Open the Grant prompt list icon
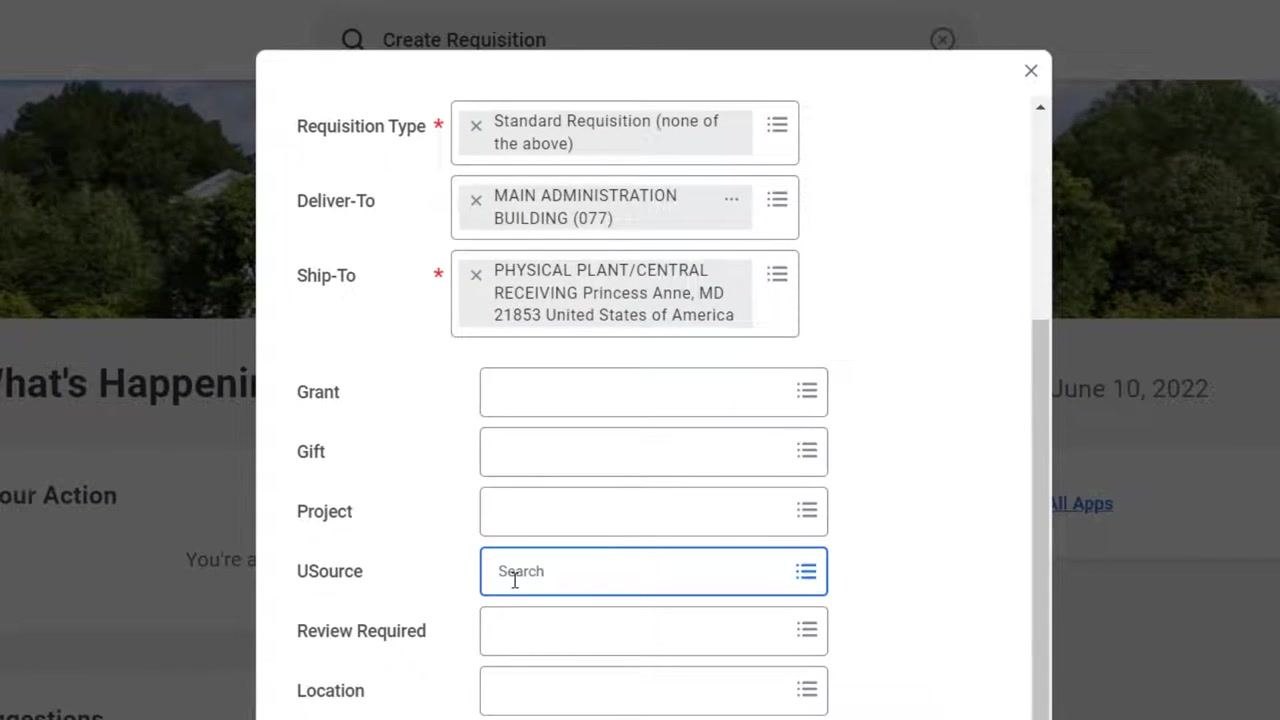Image resolution: width=1280 pixels, height=720 pixels. click(807, 391)
